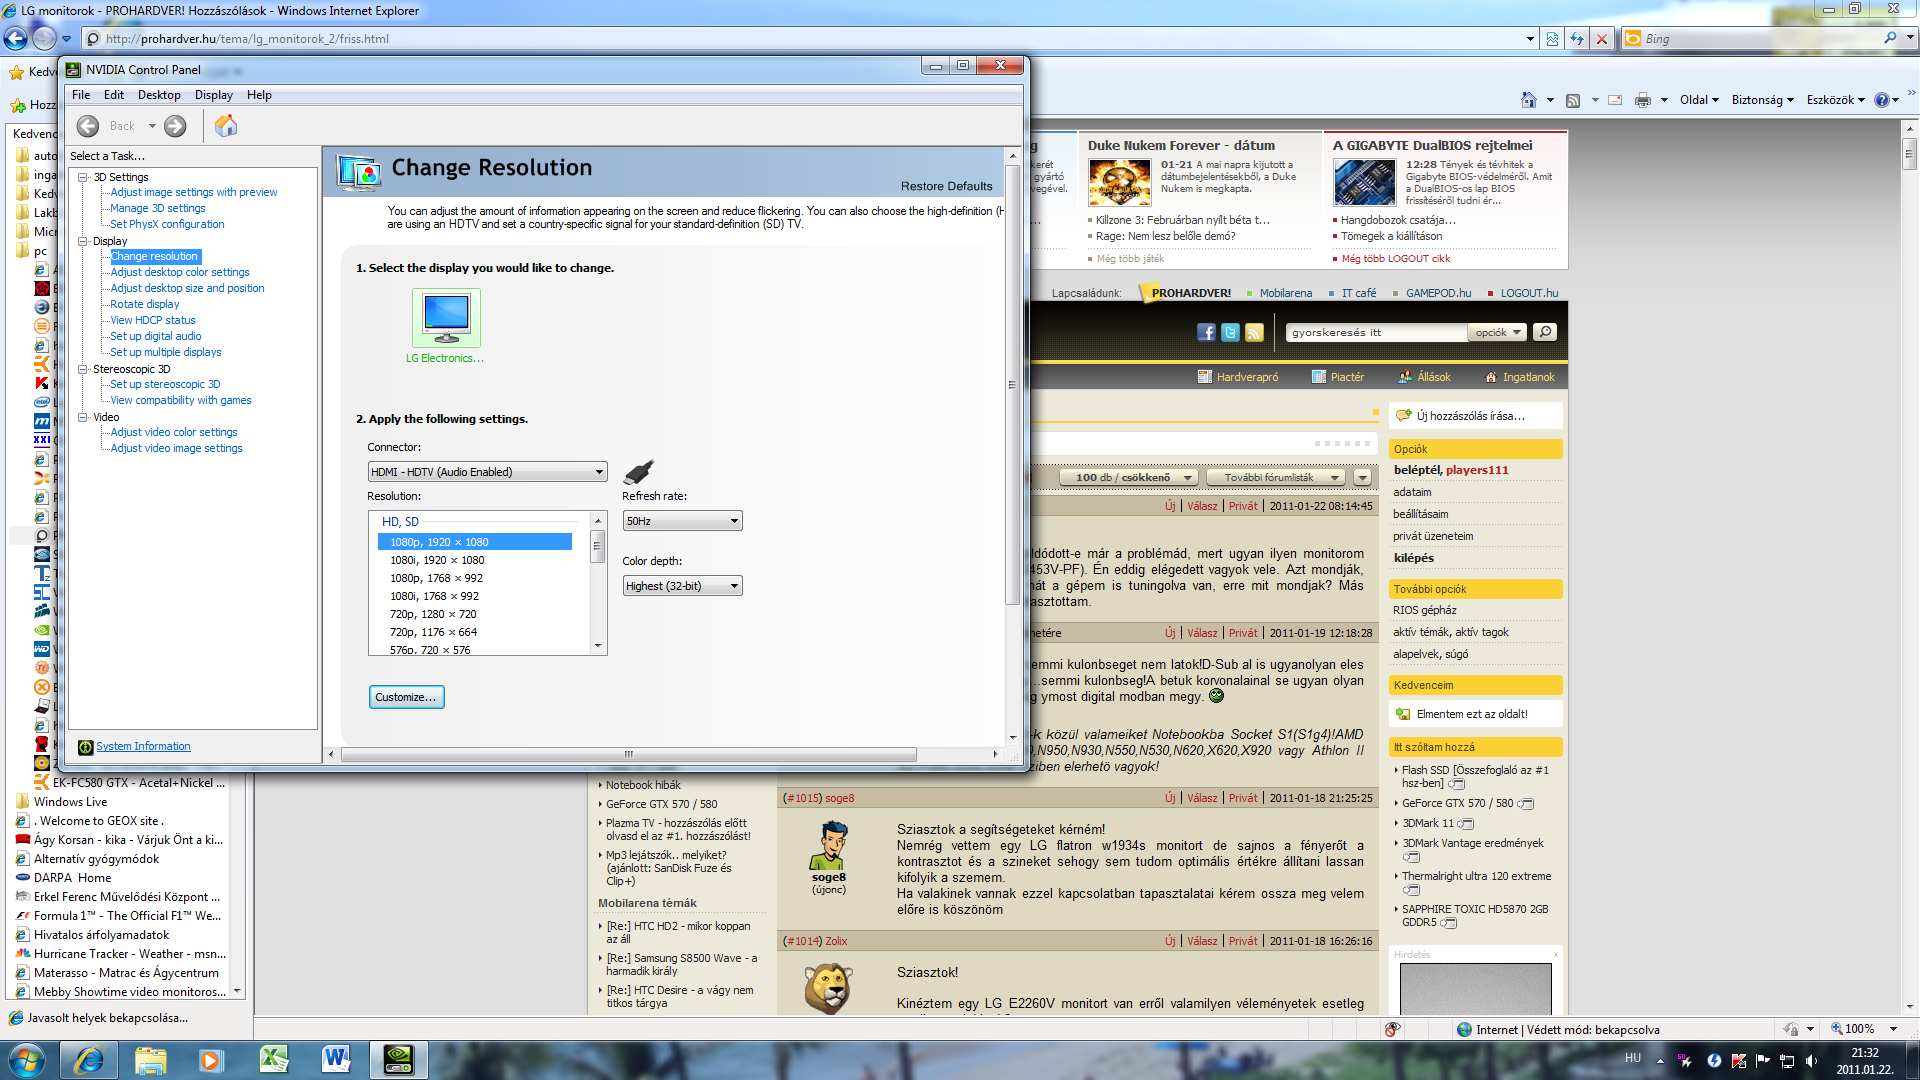Open Excel from the taskbar
Screen dimensions: 1920x1080
coord(274,1060)
